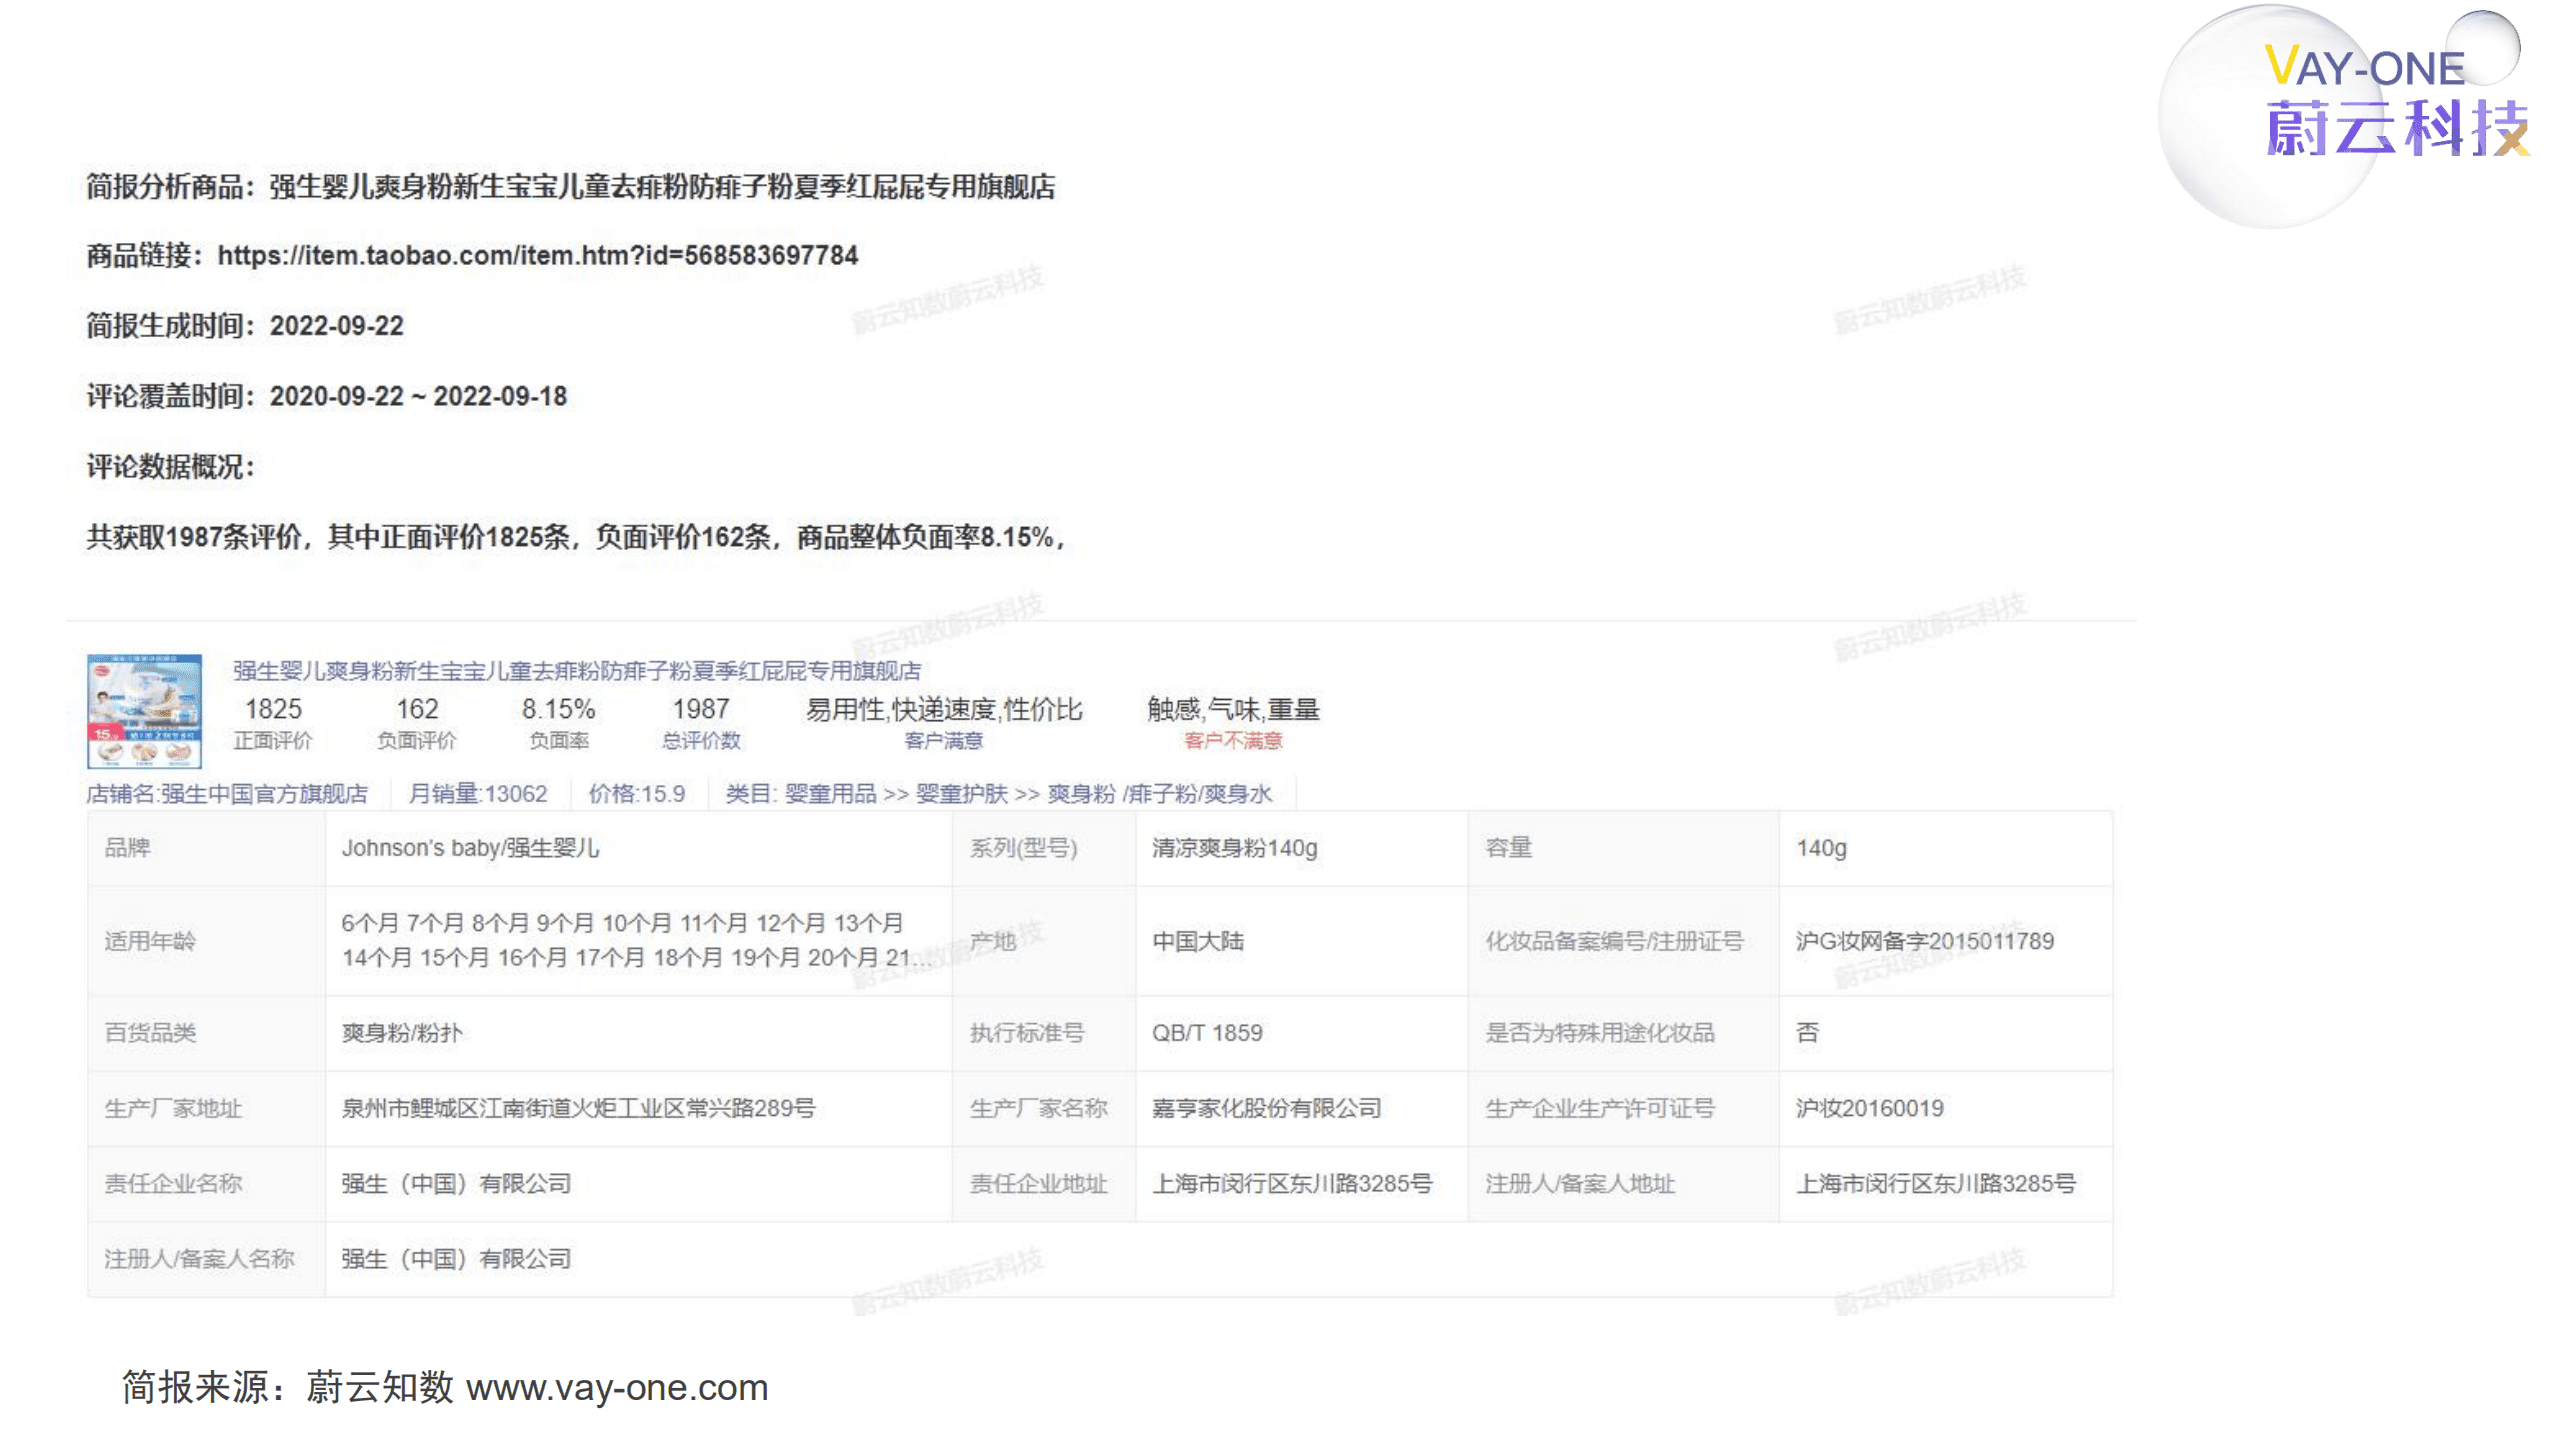2559x1439 pixels.
Task: Expand the truncated 适用年龄 age list
Action: click(x=927, y=964)
